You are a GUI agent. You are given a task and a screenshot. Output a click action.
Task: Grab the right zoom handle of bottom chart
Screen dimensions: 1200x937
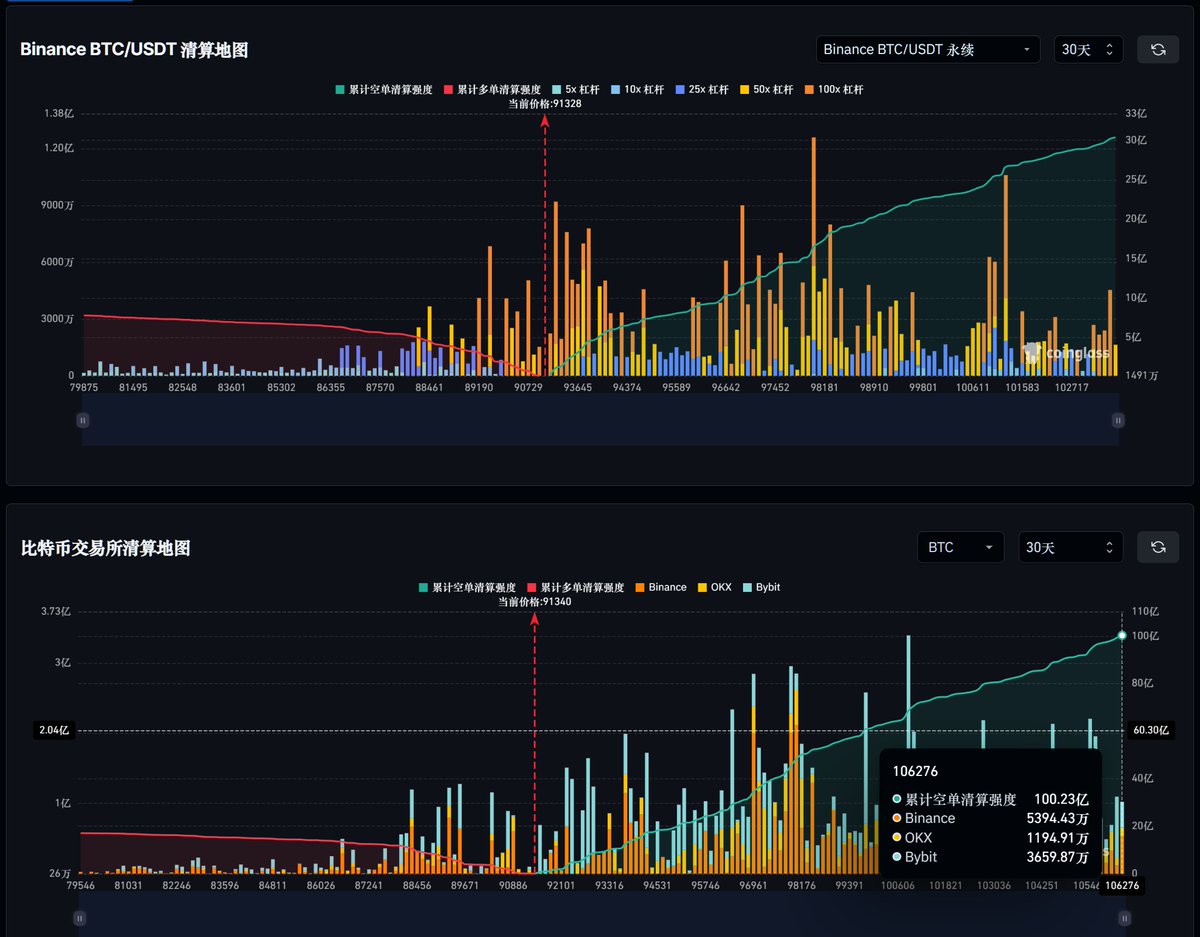click(x=1124, y=917)
